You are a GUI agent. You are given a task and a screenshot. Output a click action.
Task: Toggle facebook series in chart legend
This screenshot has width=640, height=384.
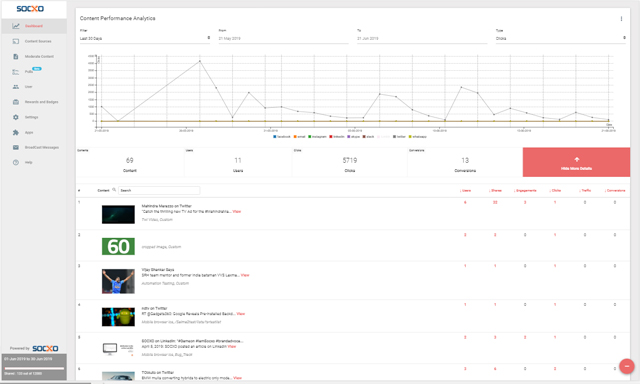pyautogui.click(x=282, y=137)
